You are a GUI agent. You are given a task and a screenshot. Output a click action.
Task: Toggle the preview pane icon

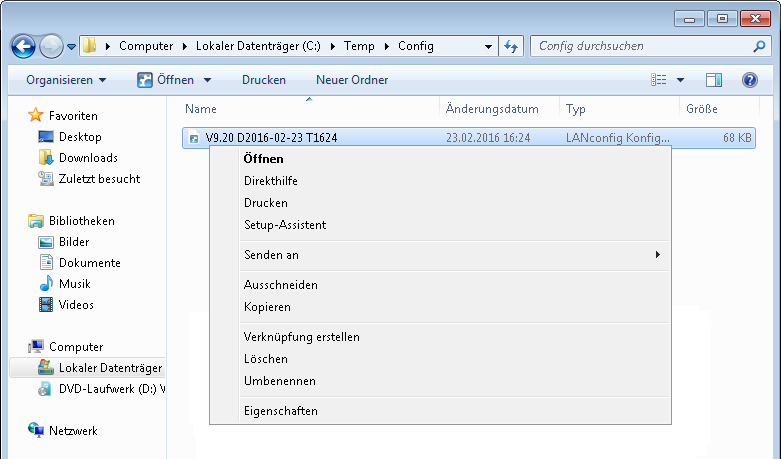coord(713,80)
